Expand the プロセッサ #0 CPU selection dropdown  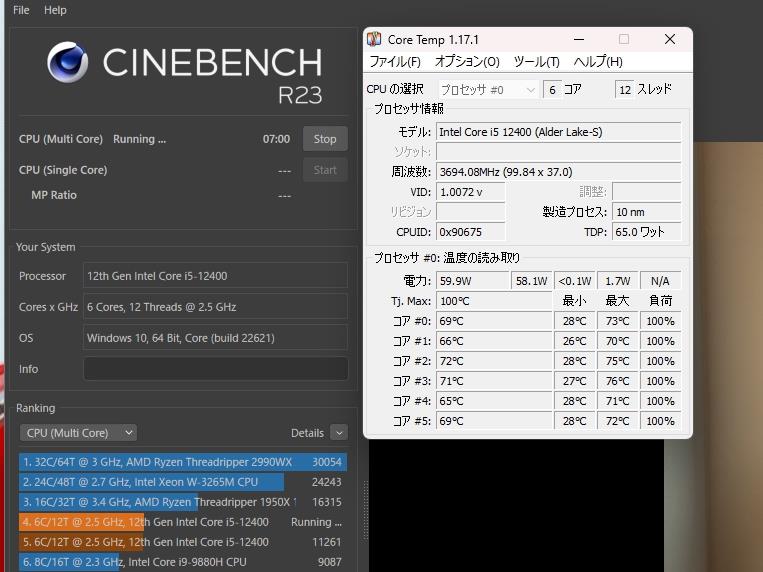[x=488, y=90]
